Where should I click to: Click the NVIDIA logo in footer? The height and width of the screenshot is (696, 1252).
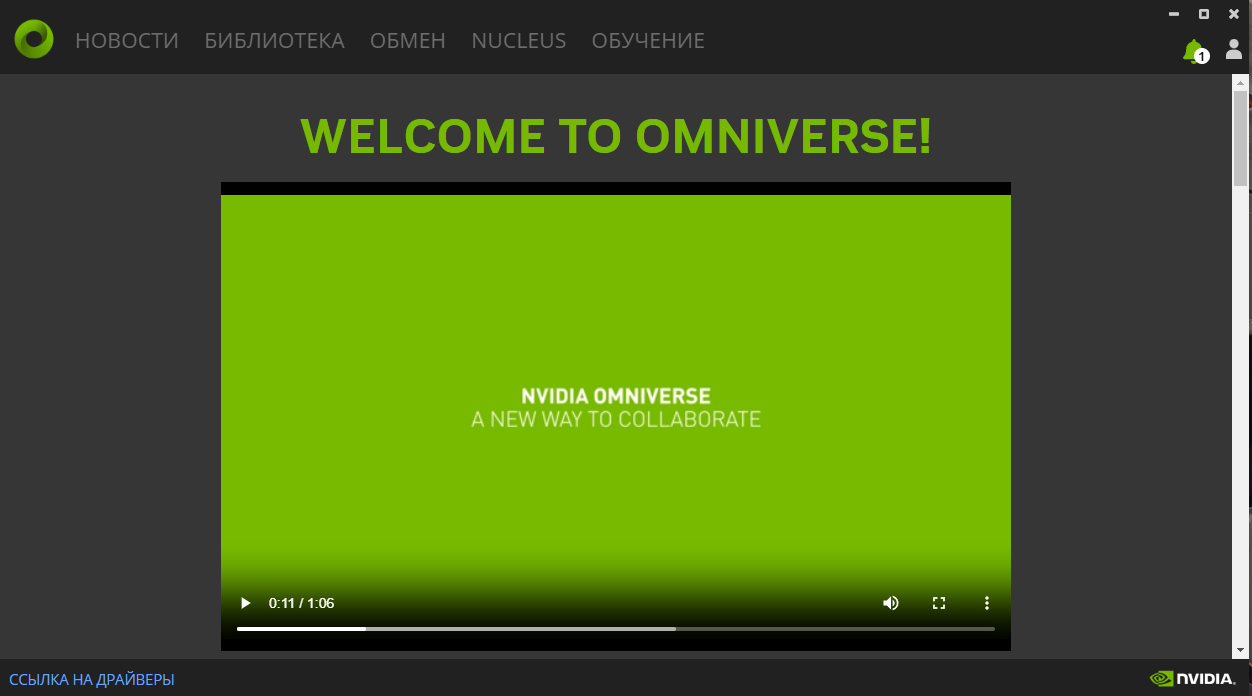point(1193,679)
